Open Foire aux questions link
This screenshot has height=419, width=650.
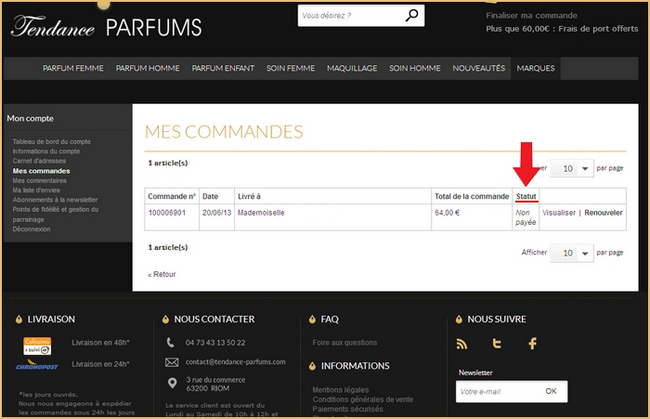(x=344, y=343)
